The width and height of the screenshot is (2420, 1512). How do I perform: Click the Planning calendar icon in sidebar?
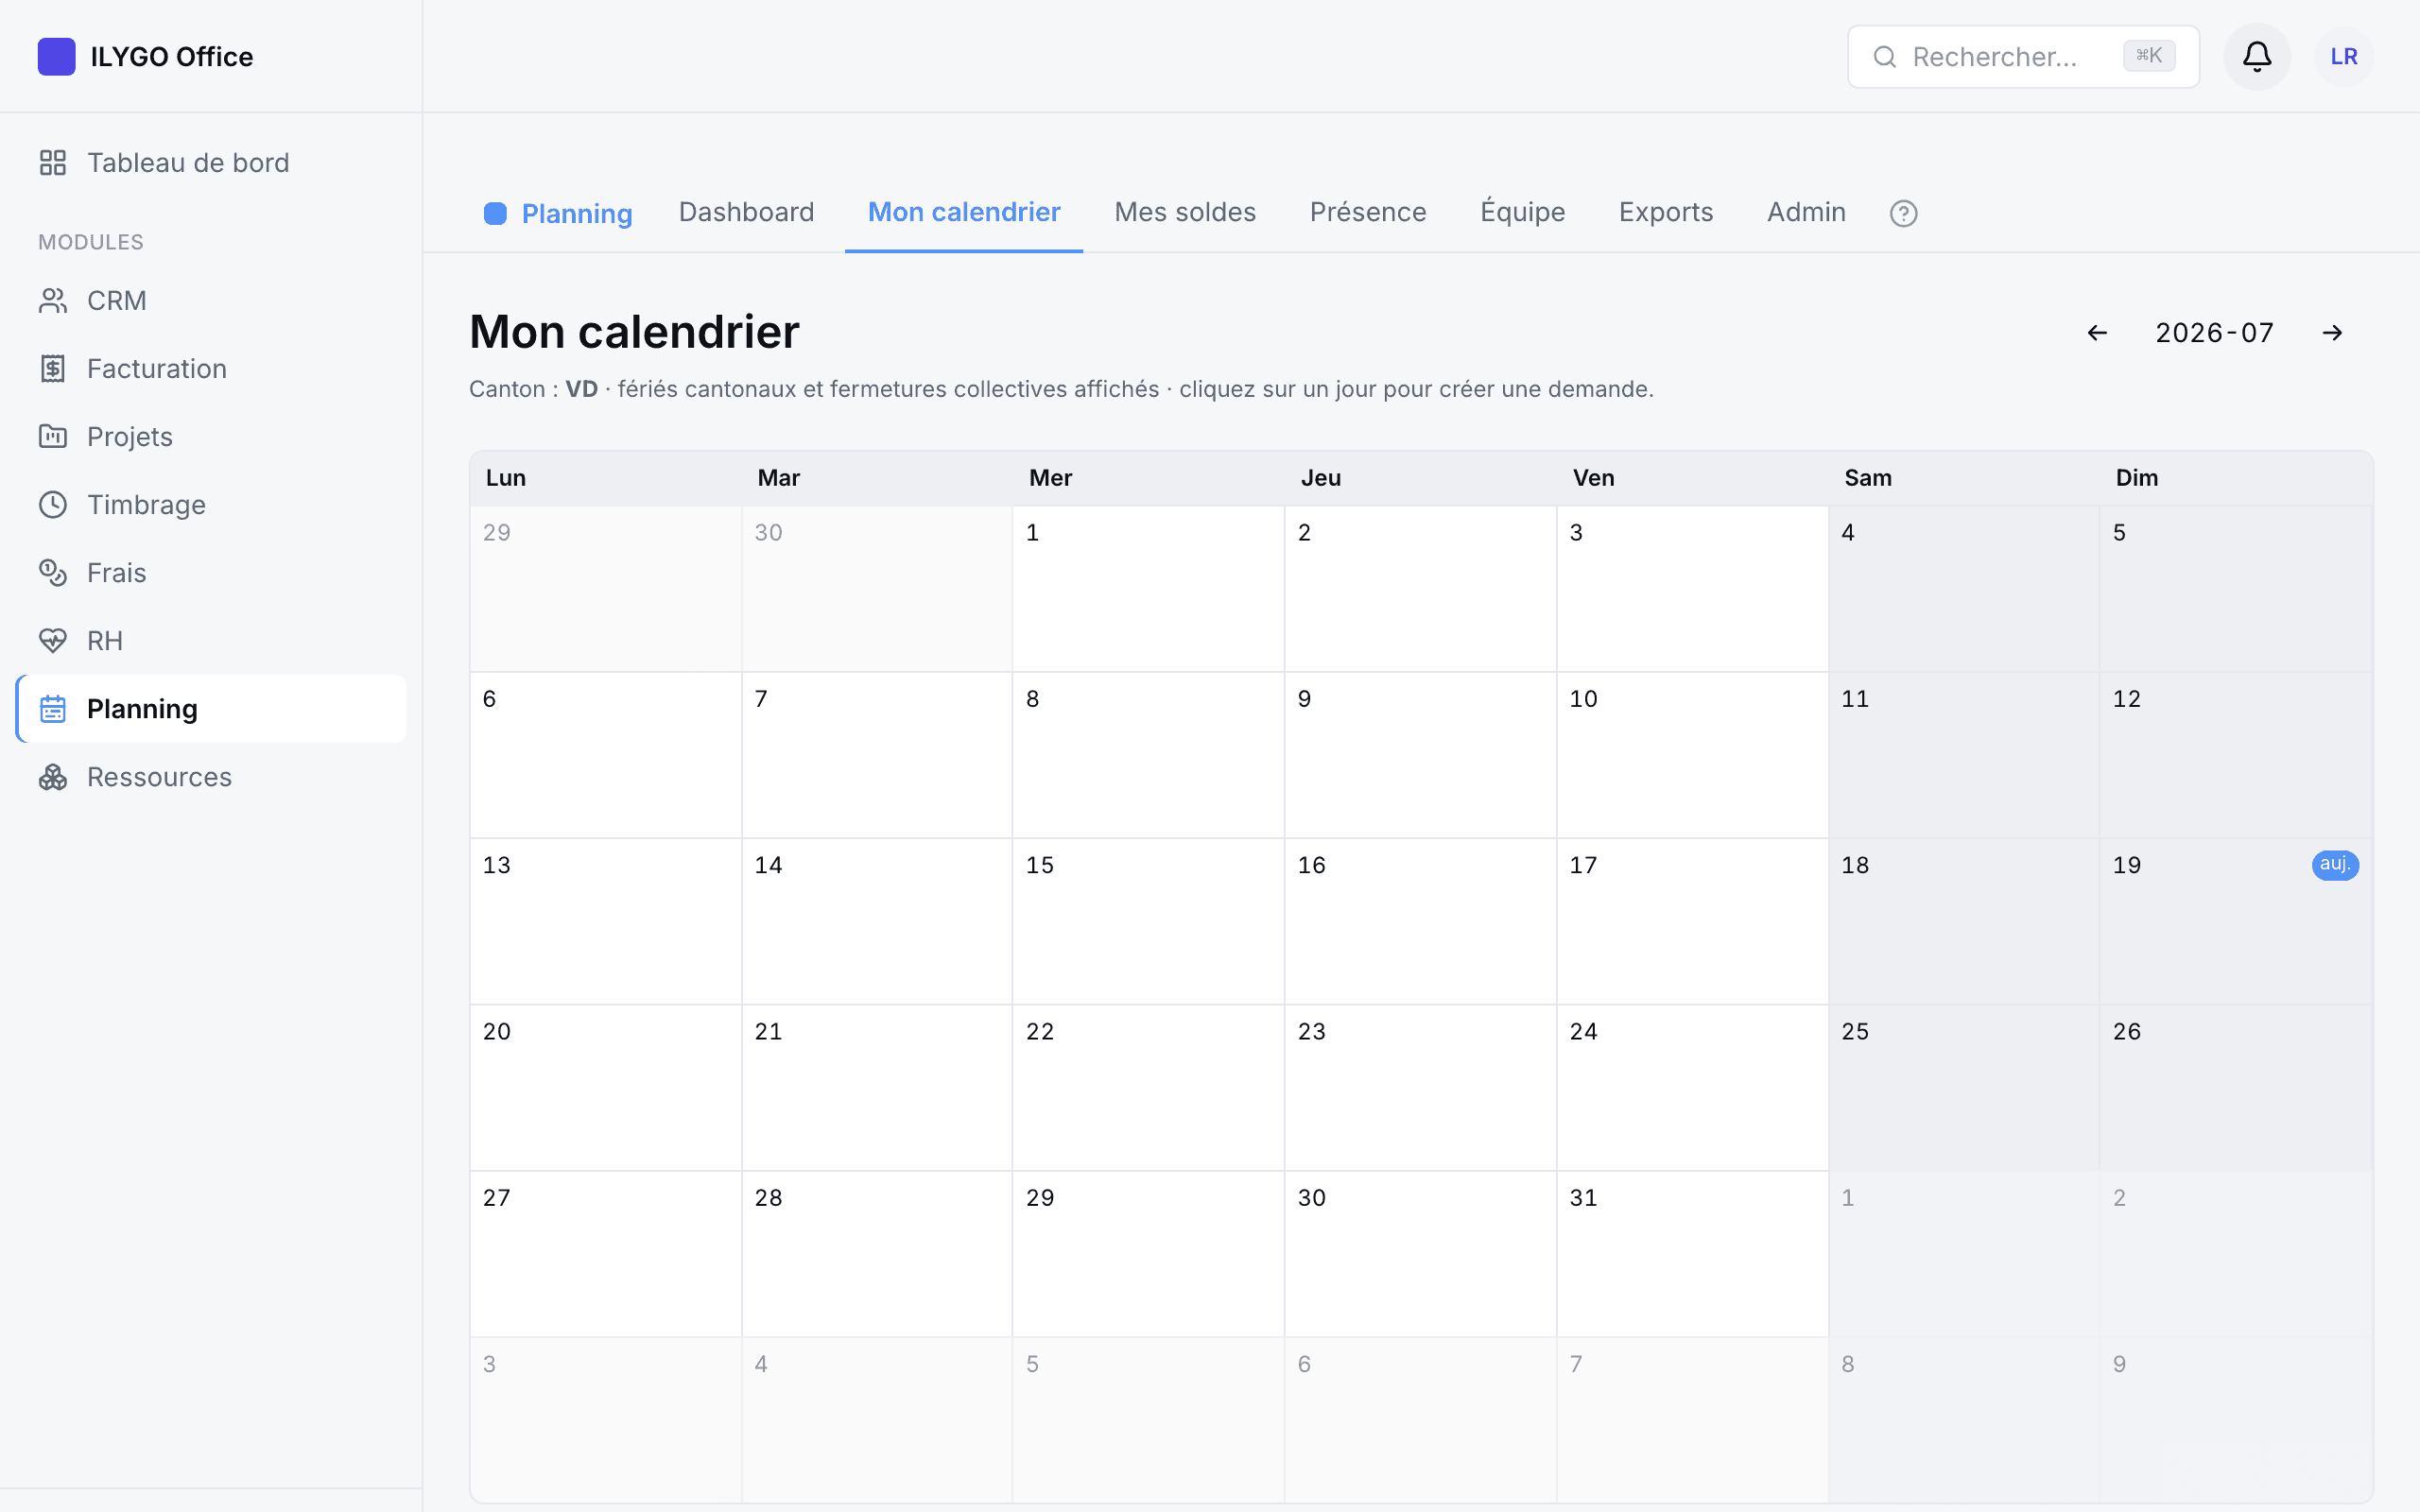(x=53, y=708)
